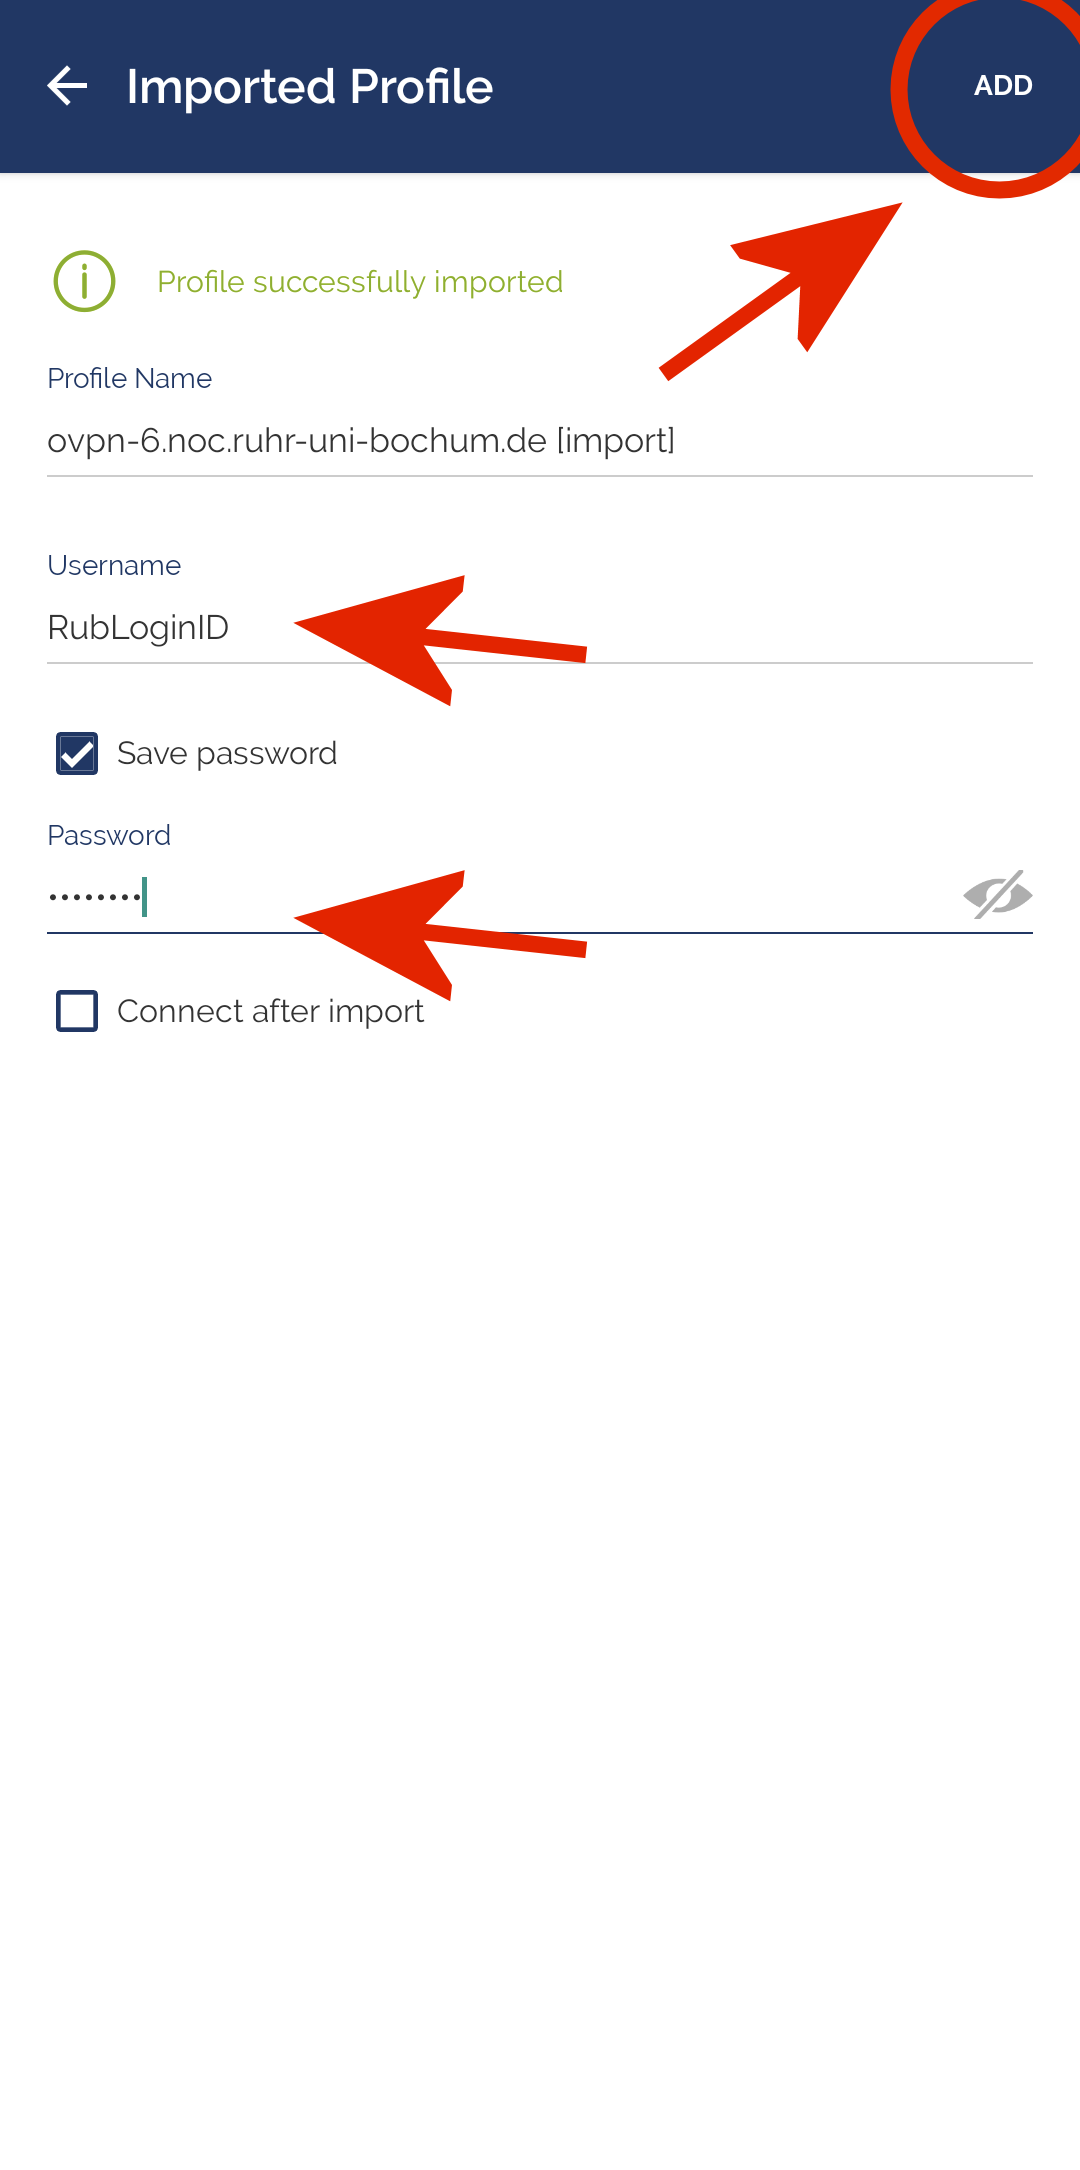Select the Username field containing RubLoginID
Viewport: 1080px width, 2170px height.
point(540,628)
